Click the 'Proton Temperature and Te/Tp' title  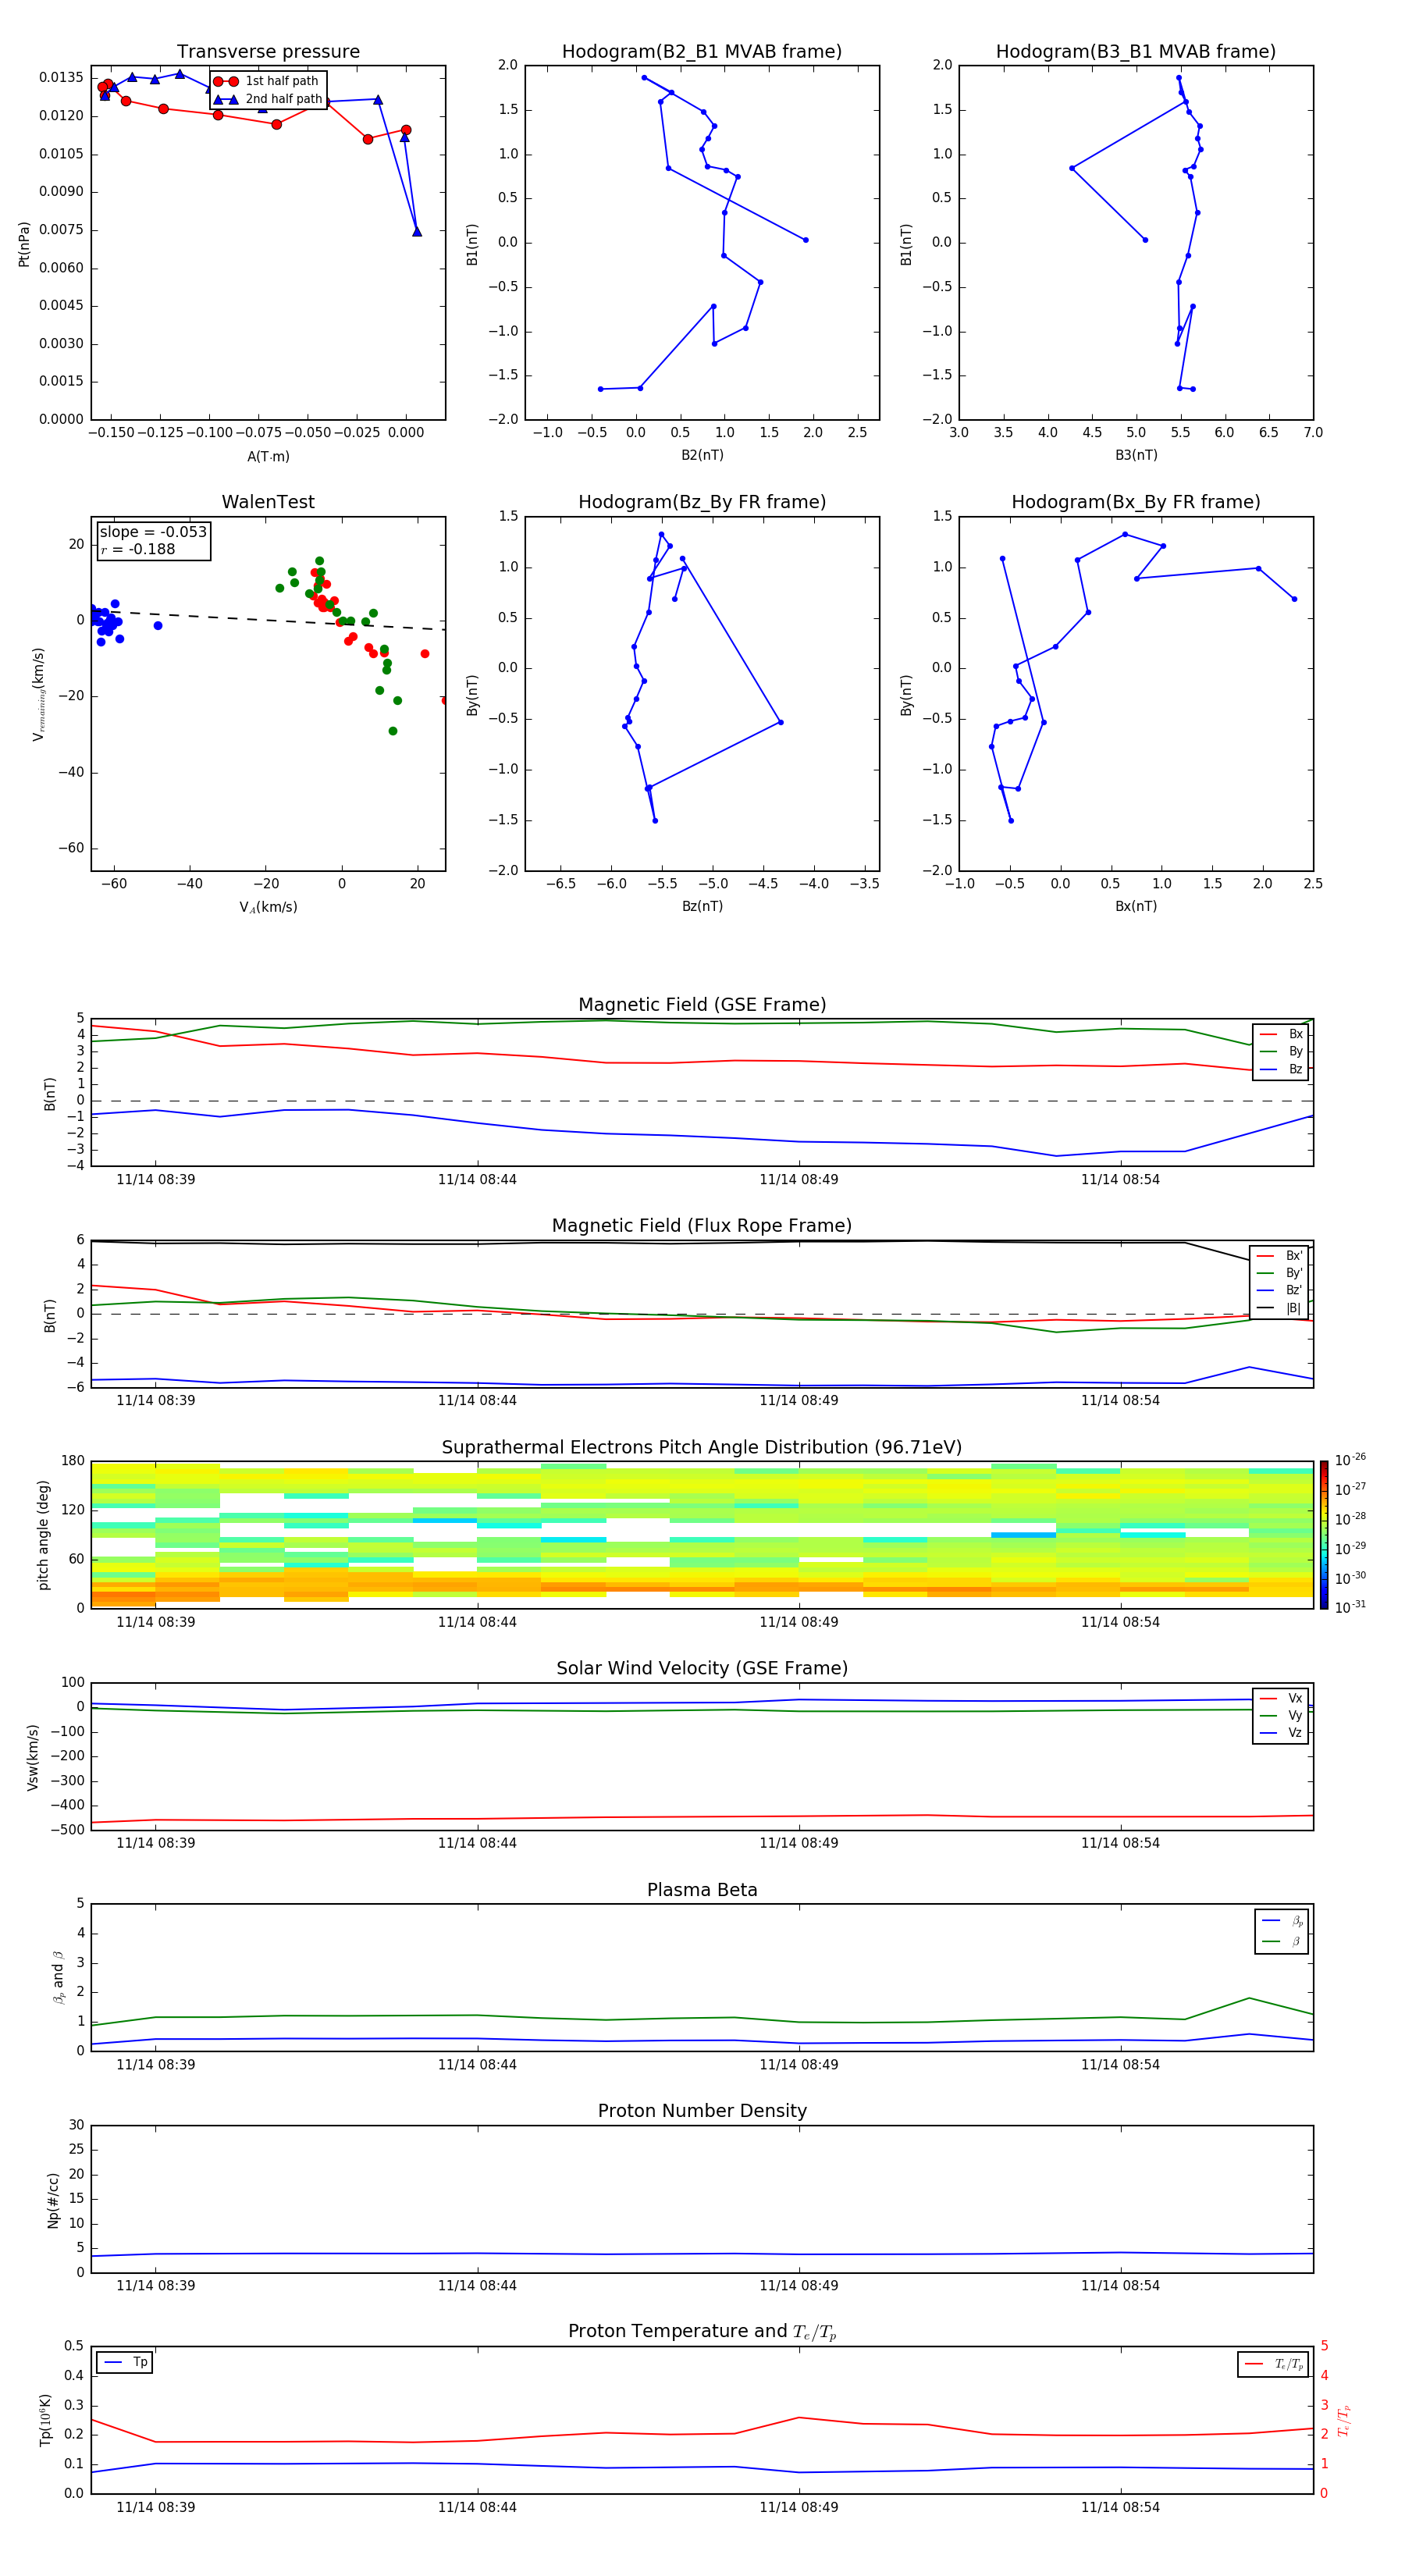pyautogui.click(x=702, y=2332)
